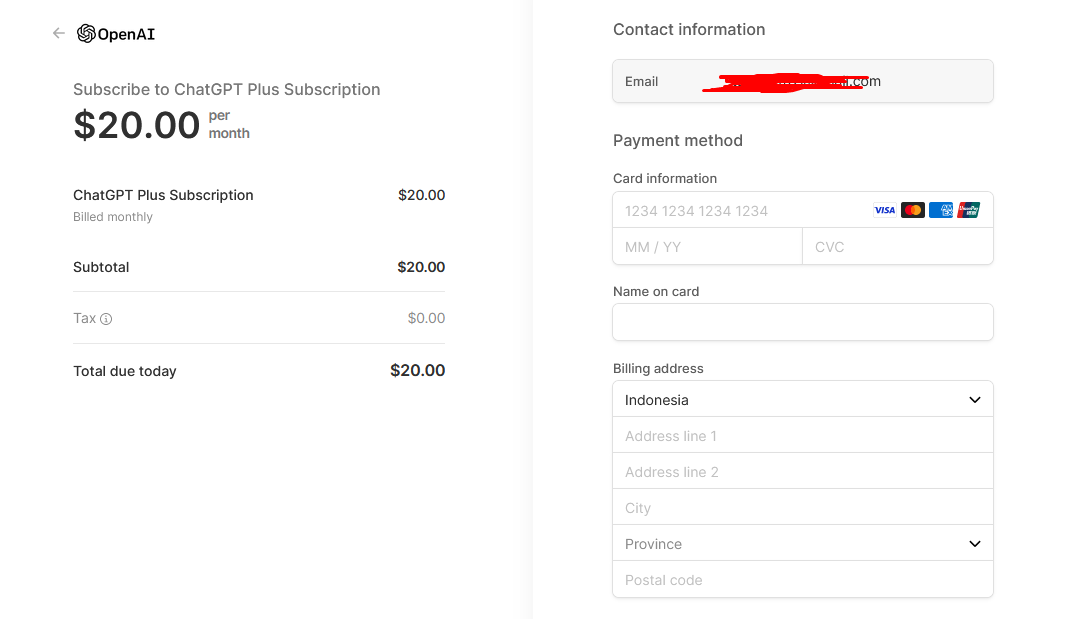The image size is (1066, 619).
Task: Click the back arrow icon
Action: [x=58, y=33]
